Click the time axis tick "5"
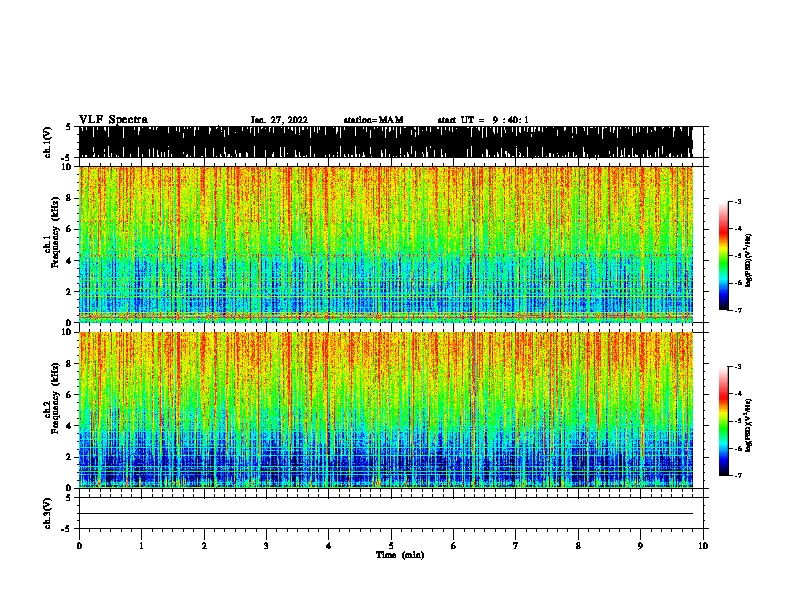 (391, 546)
